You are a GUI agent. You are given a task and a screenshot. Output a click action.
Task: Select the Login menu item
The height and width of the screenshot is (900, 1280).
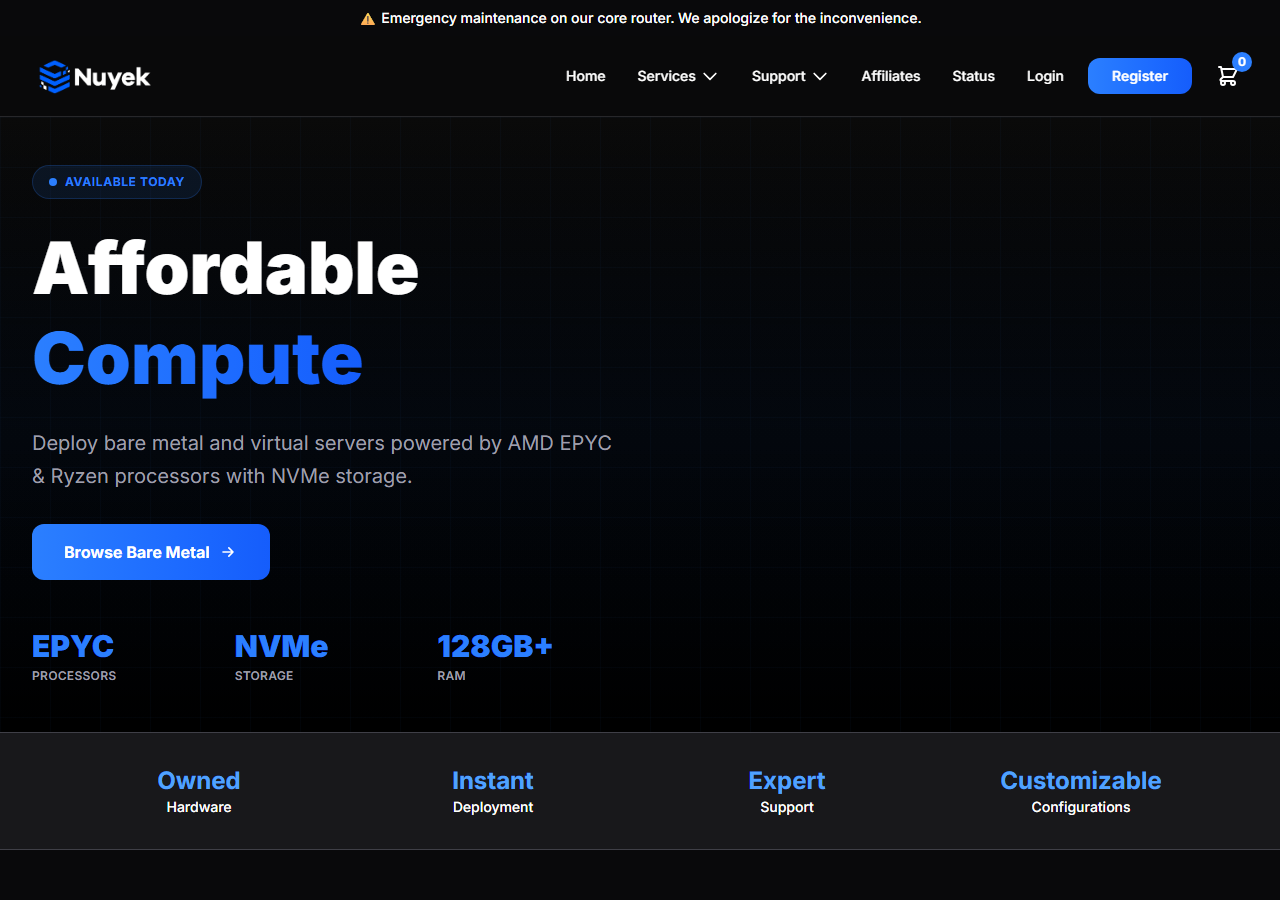(x=1045, y=76)
